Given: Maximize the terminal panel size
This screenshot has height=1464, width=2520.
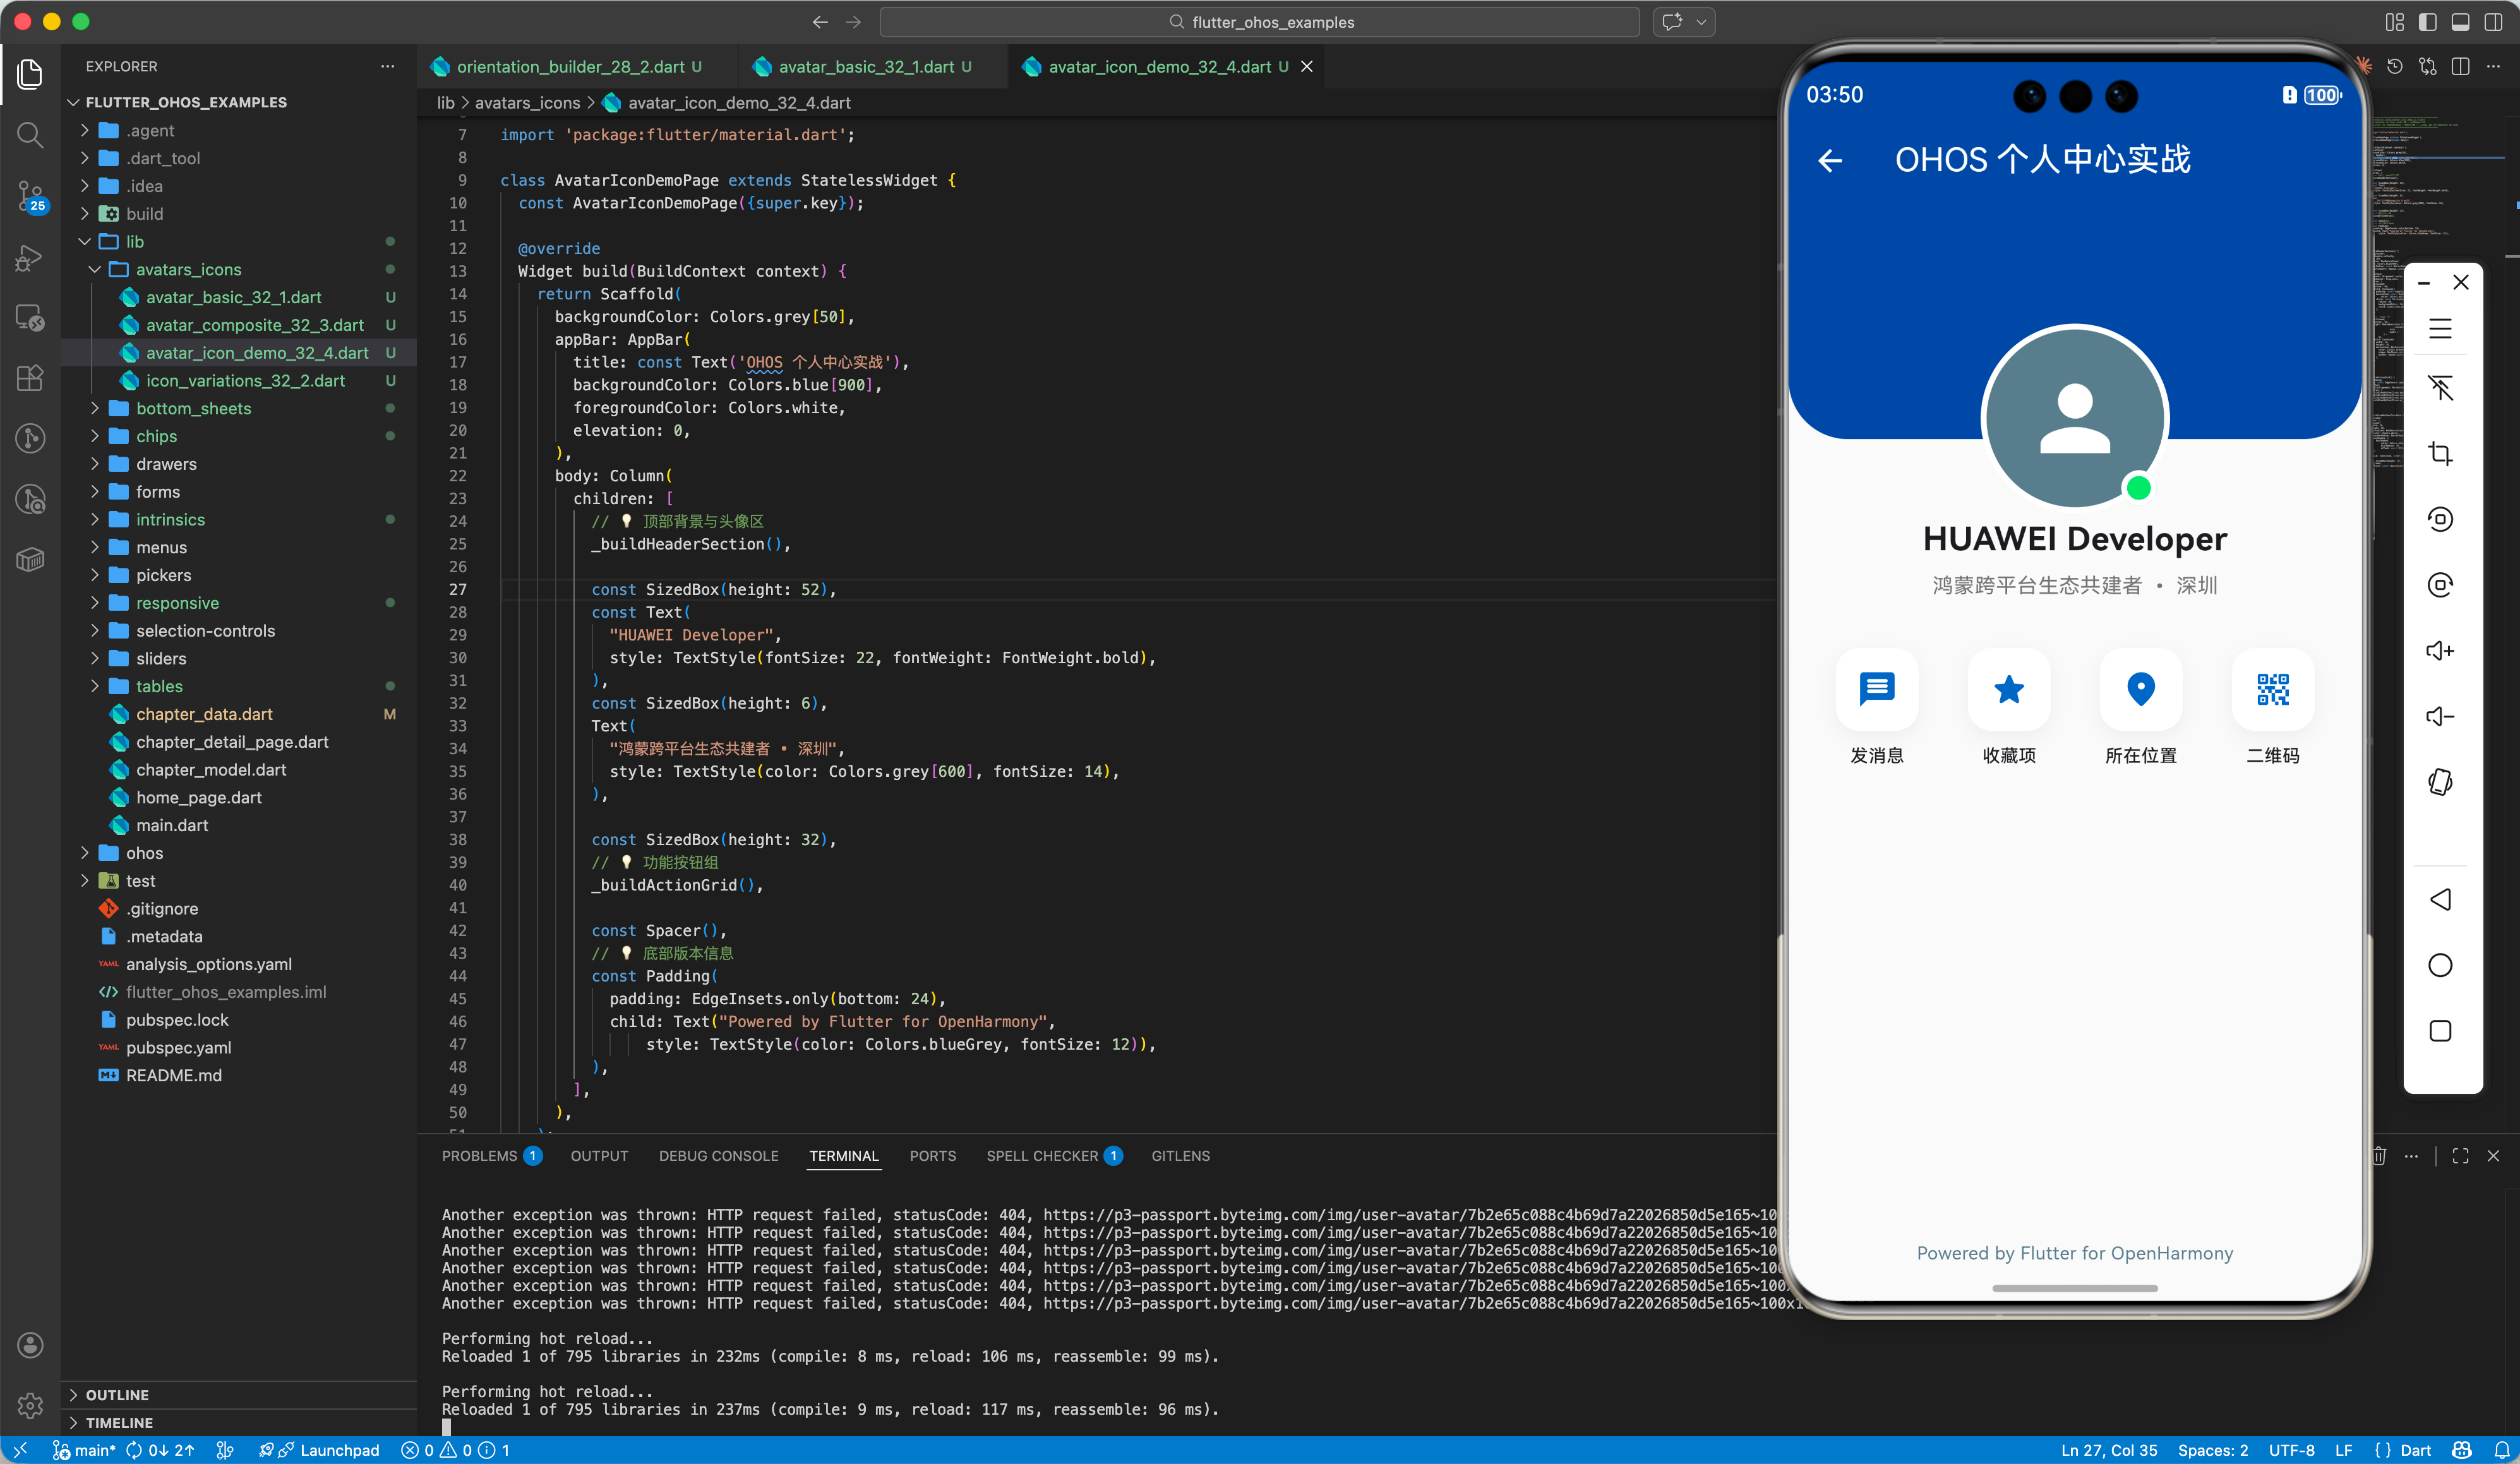Looking at the screenshot, I should [2460, 1156].
